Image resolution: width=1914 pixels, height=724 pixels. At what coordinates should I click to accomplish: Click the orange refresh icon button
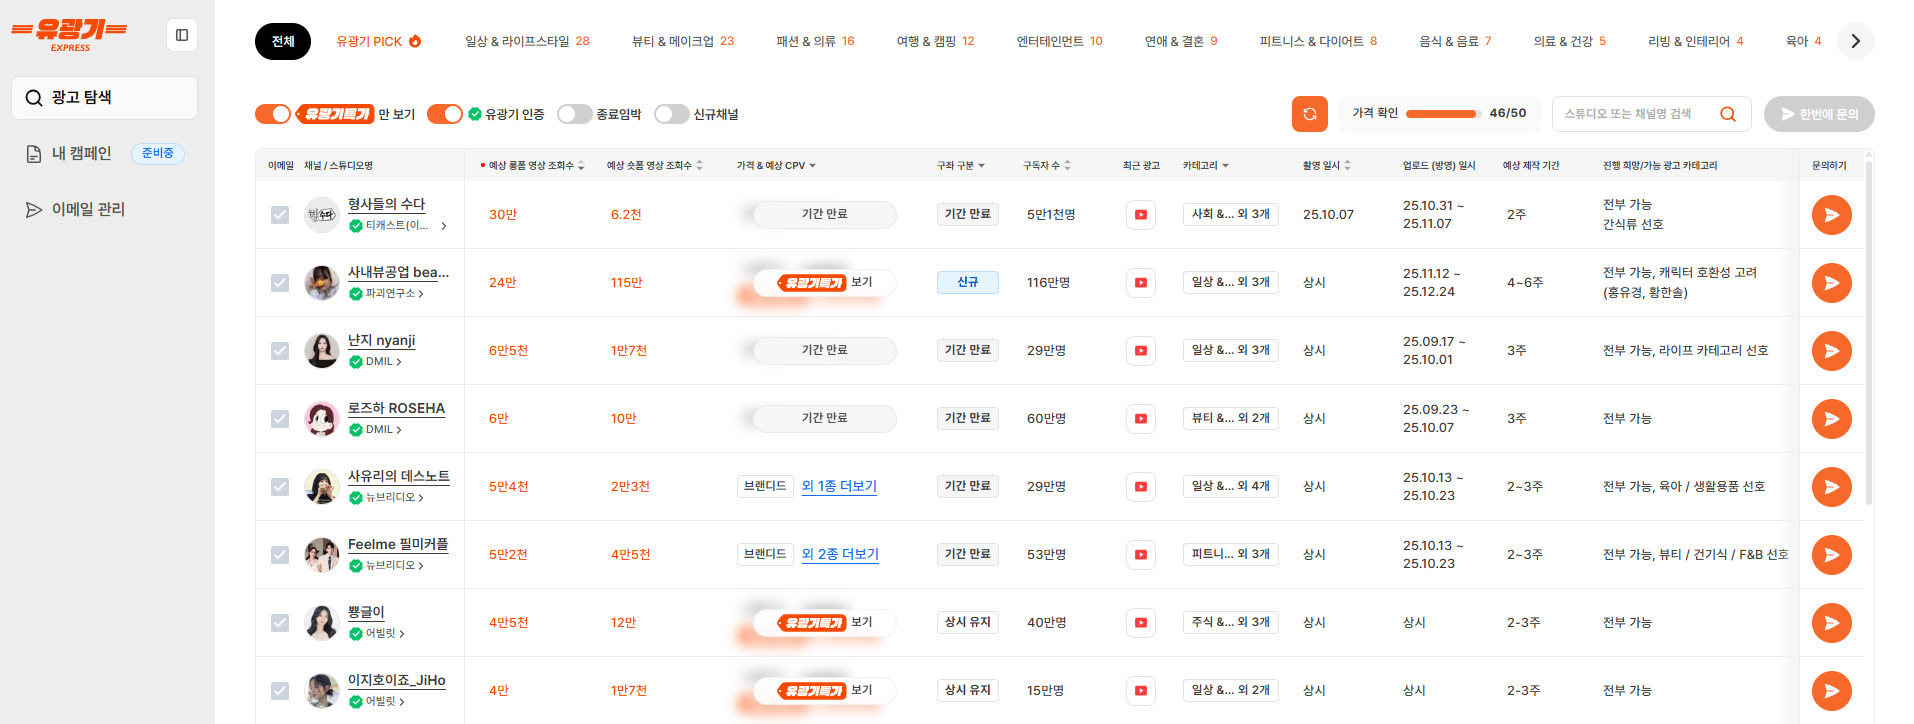[1309, 114]
